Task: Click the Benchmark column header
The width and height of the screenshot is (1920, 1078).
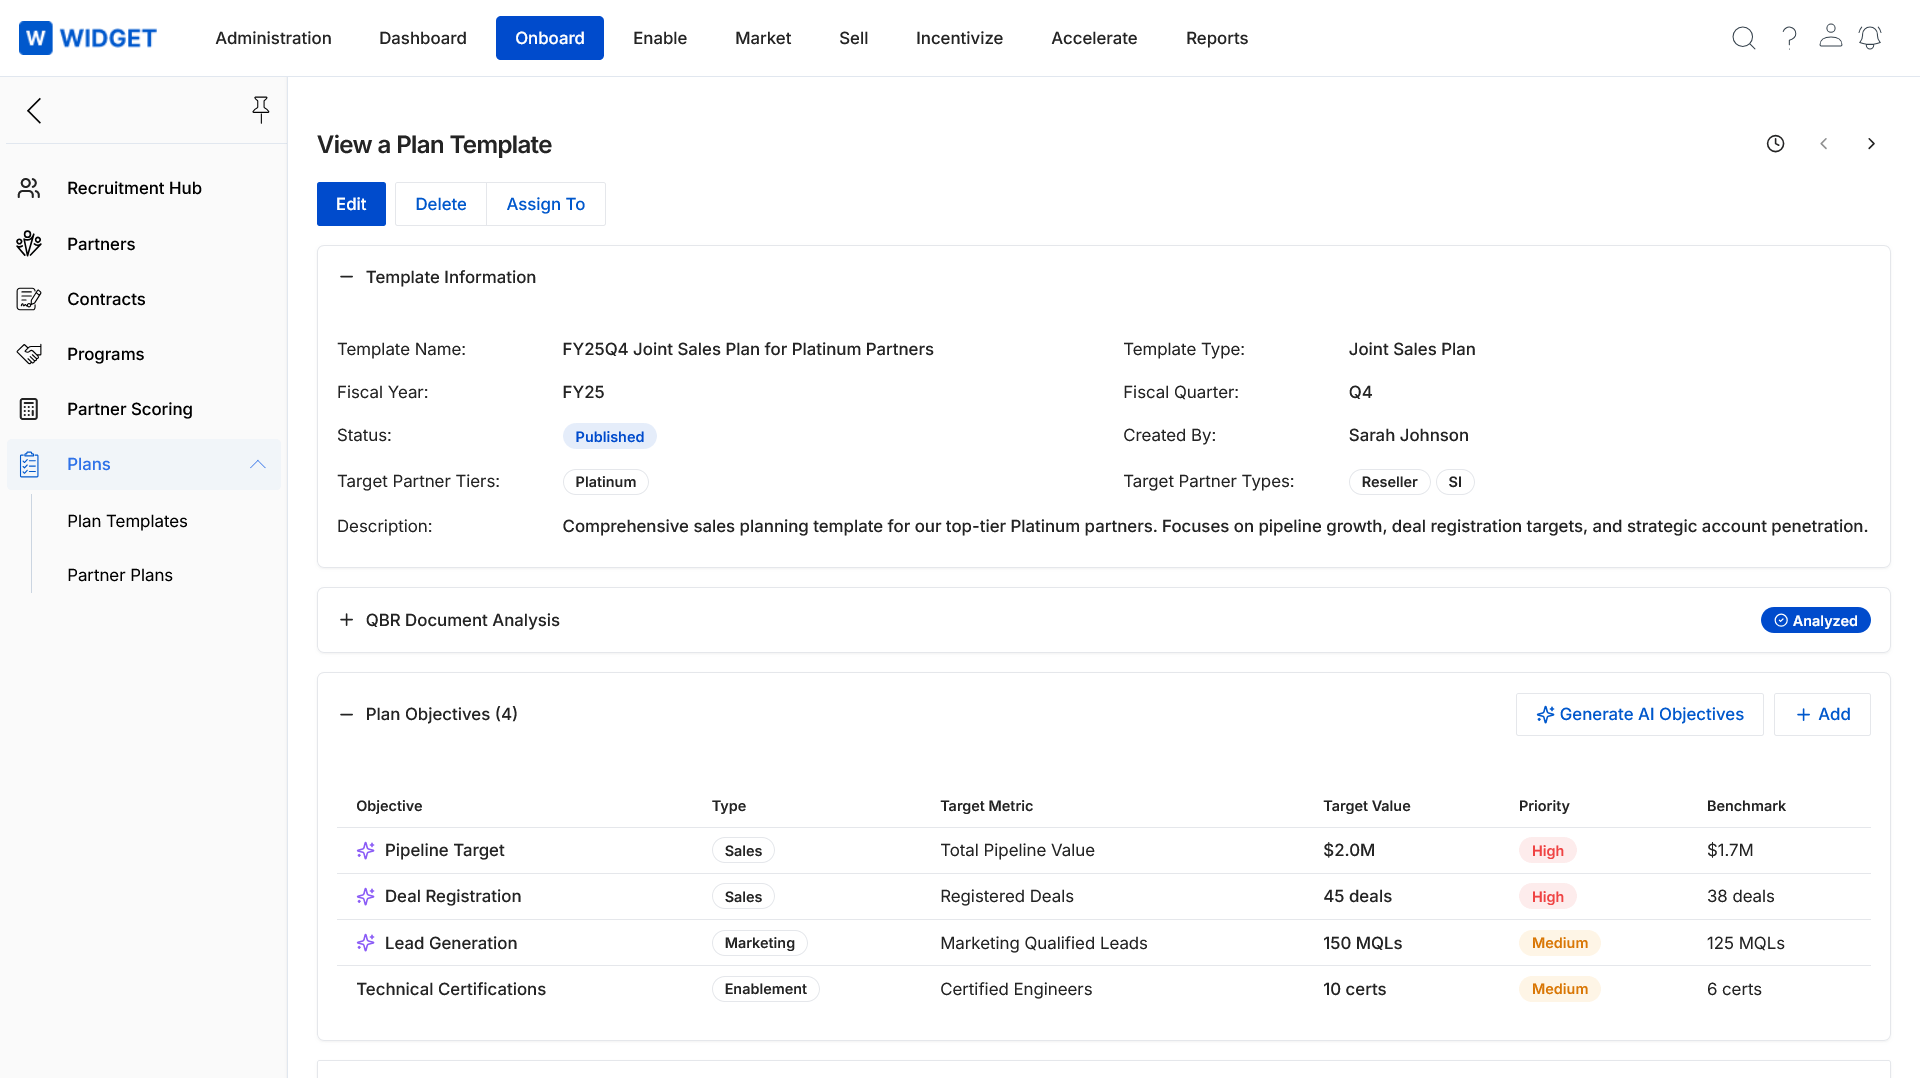Action: coord(1746,806)
